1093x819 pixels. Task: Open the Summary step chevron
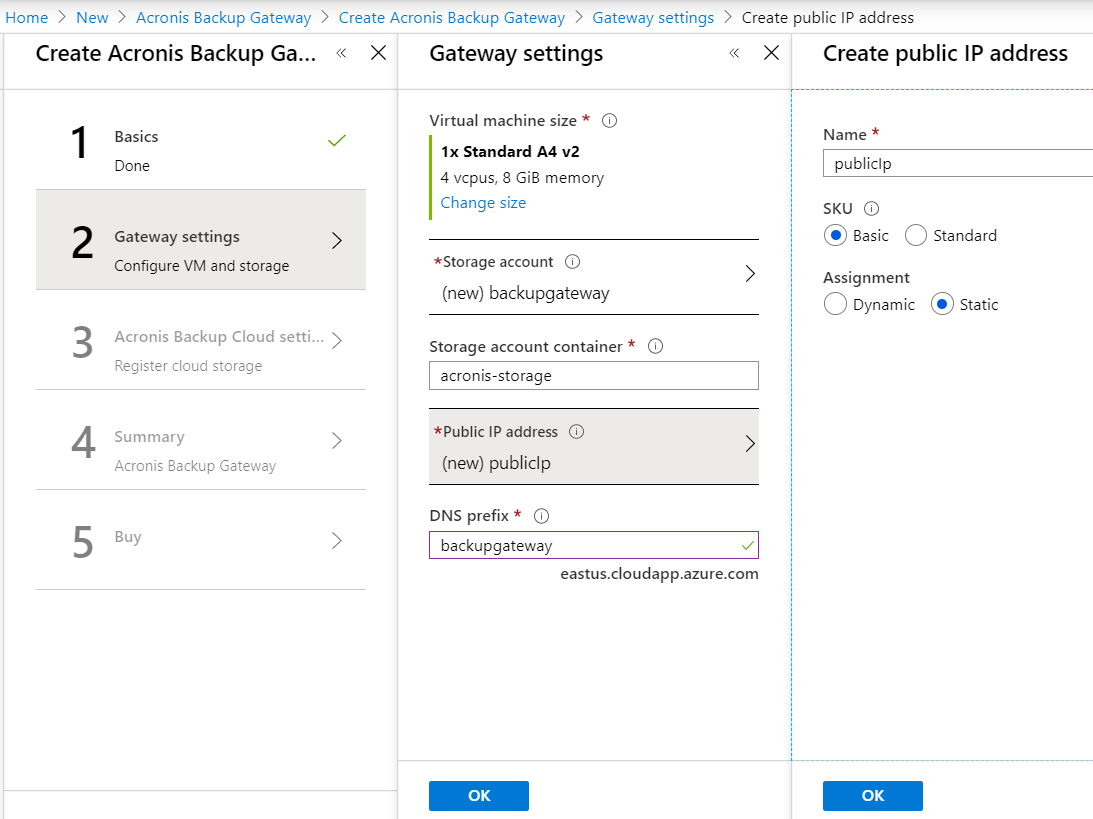337,441
